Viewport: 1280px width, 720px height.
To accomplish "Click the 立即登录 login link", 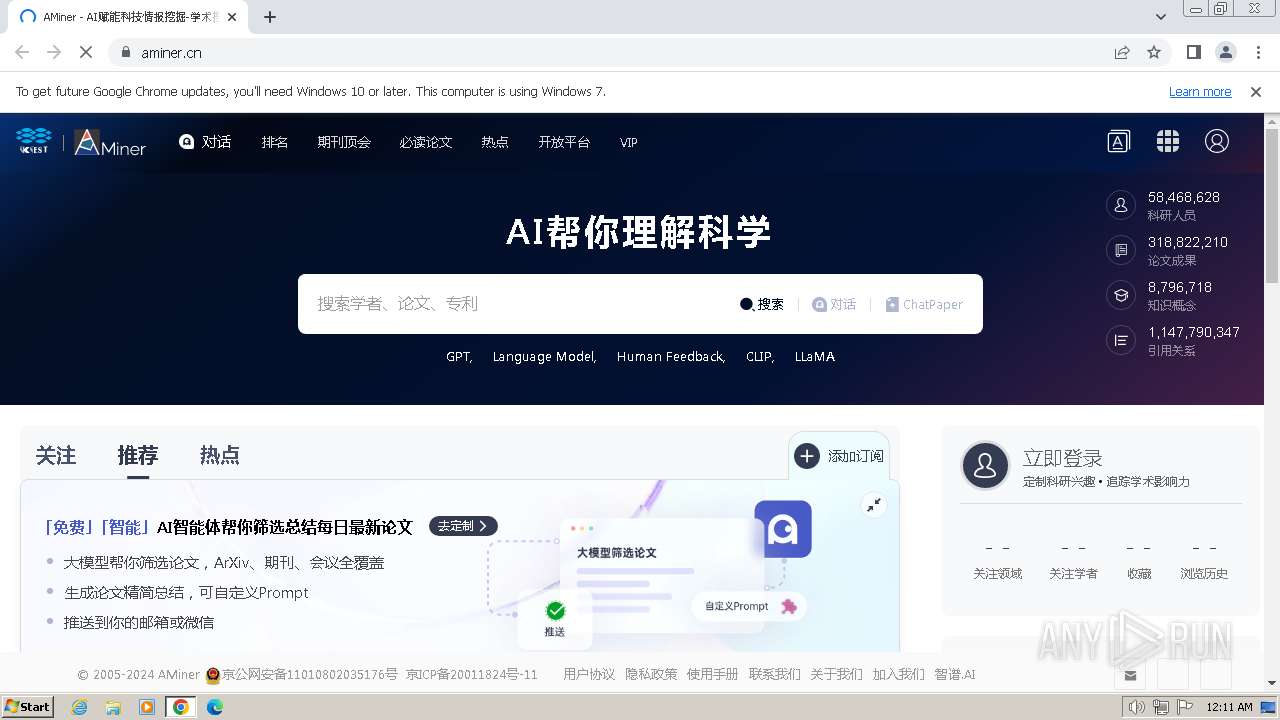I will tap(1062, 458).
